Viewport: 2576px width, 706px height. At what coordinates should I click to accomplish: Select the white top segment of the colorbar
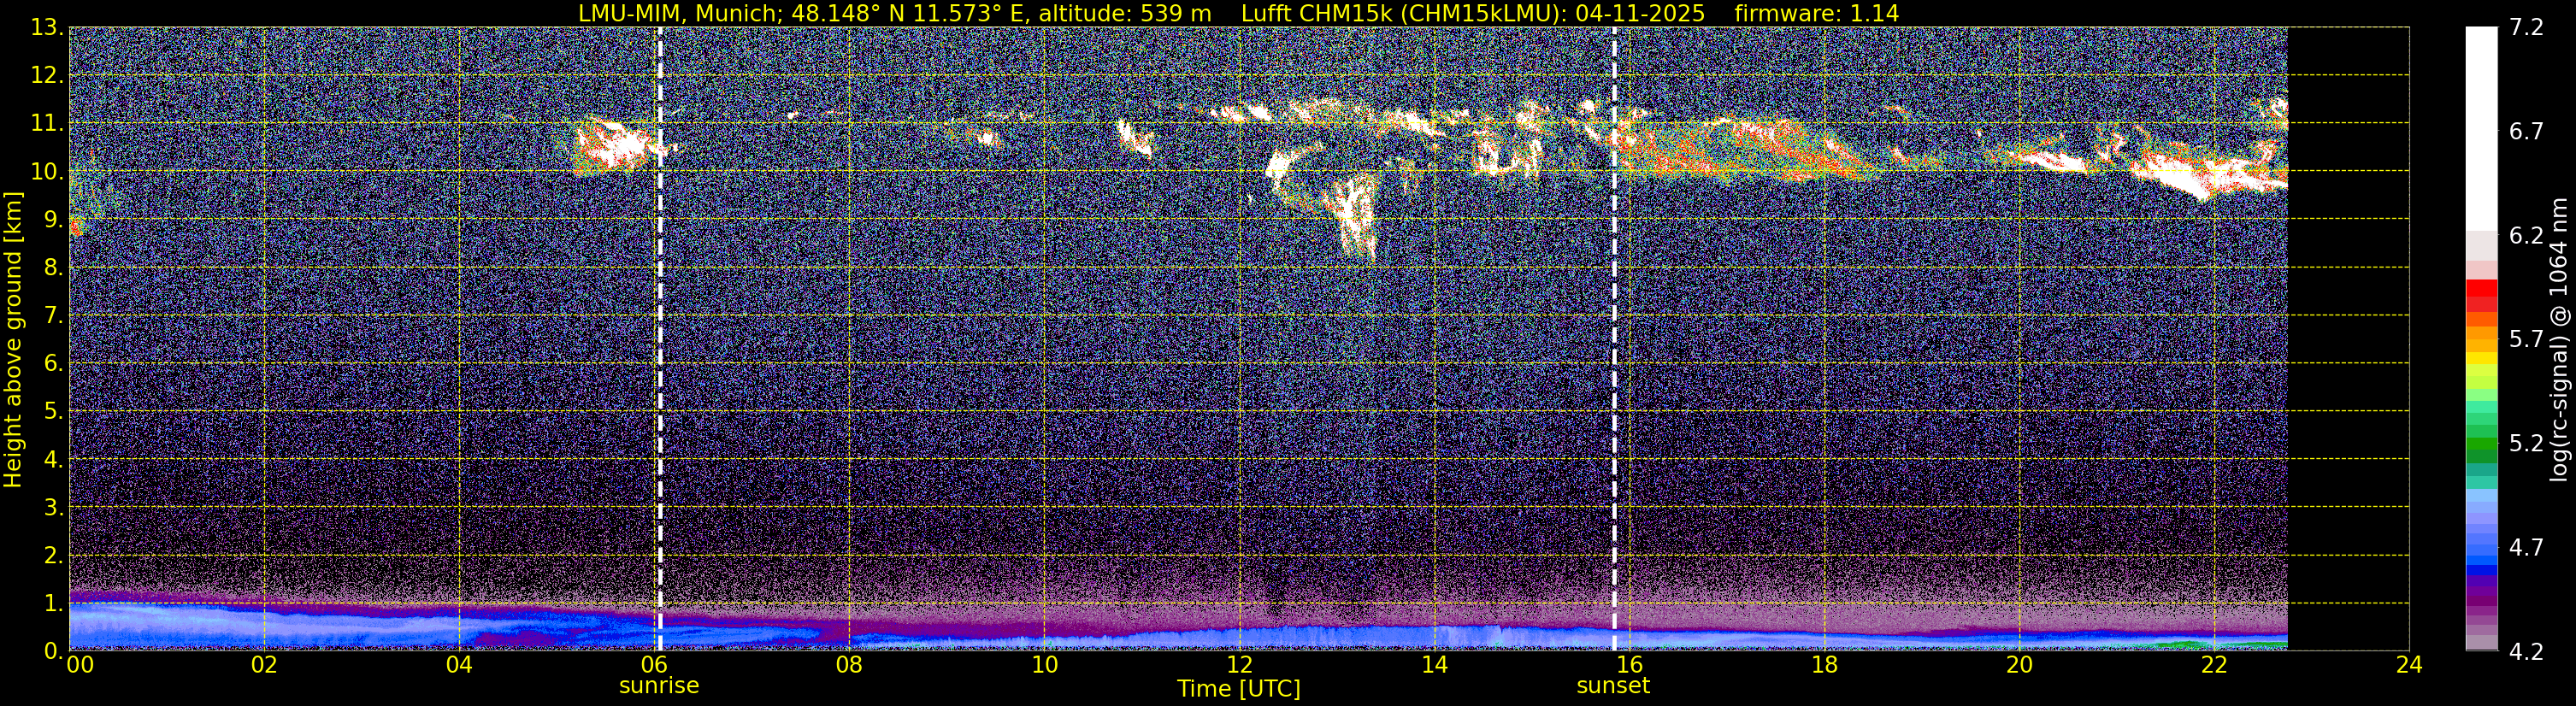coord(2482,130)
